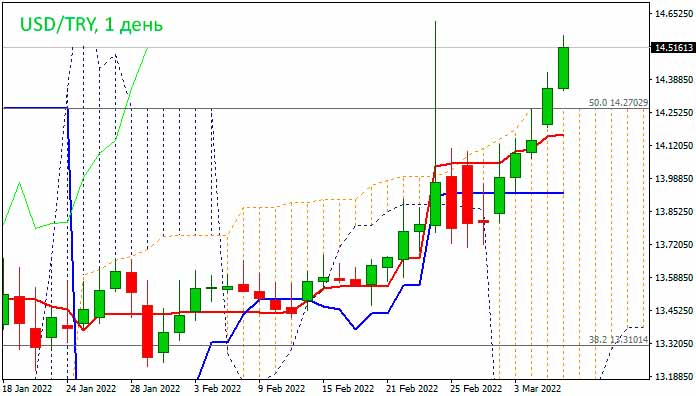The width and height of the screenshot is (696, 396).
Task: Click the date label '21 Feb 2022'
Action: [x=412, y=389]
